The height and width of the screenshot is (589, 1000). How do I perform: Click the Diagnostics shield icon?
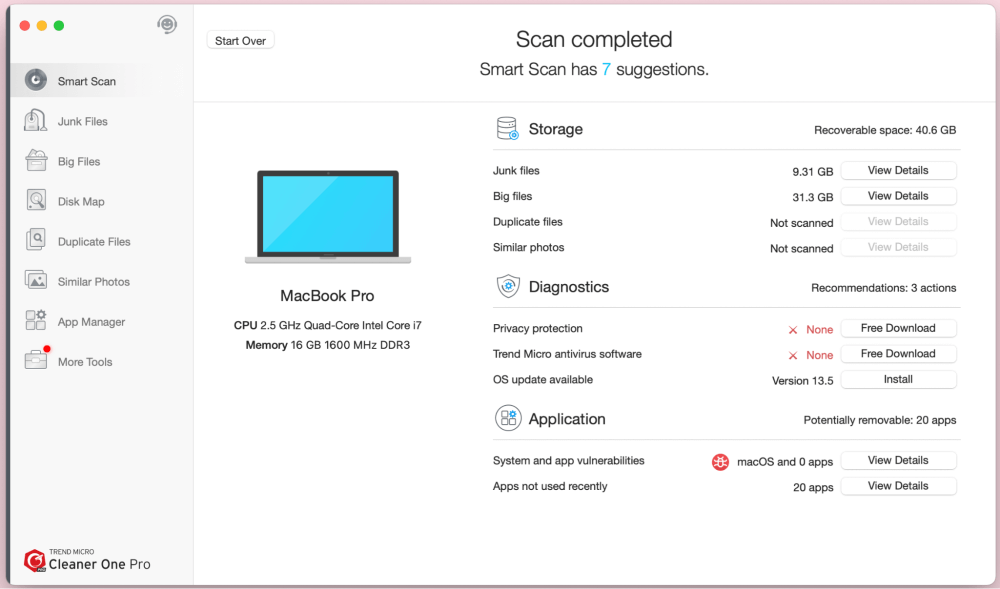pos(508,286)
